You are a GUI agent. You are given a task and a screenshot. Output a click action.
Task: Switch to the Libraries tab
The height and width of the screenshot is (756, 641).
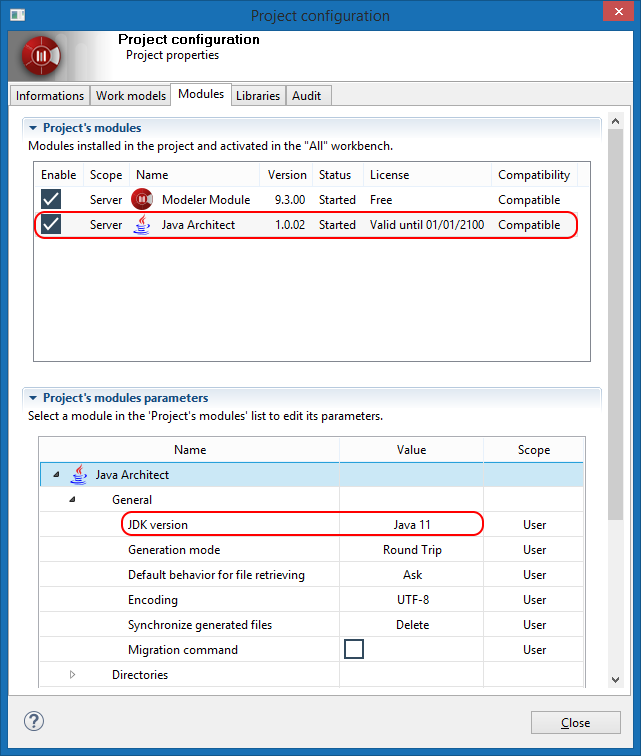coord(258,95)
